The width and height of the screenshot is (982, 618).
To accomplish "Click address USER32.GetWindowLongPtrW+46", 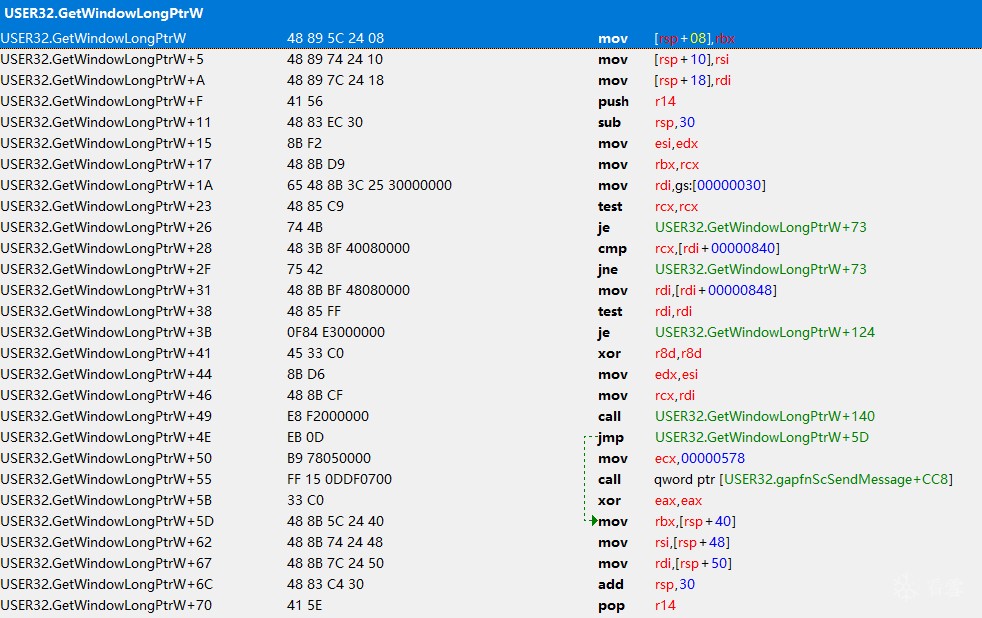I will (106, 395).
